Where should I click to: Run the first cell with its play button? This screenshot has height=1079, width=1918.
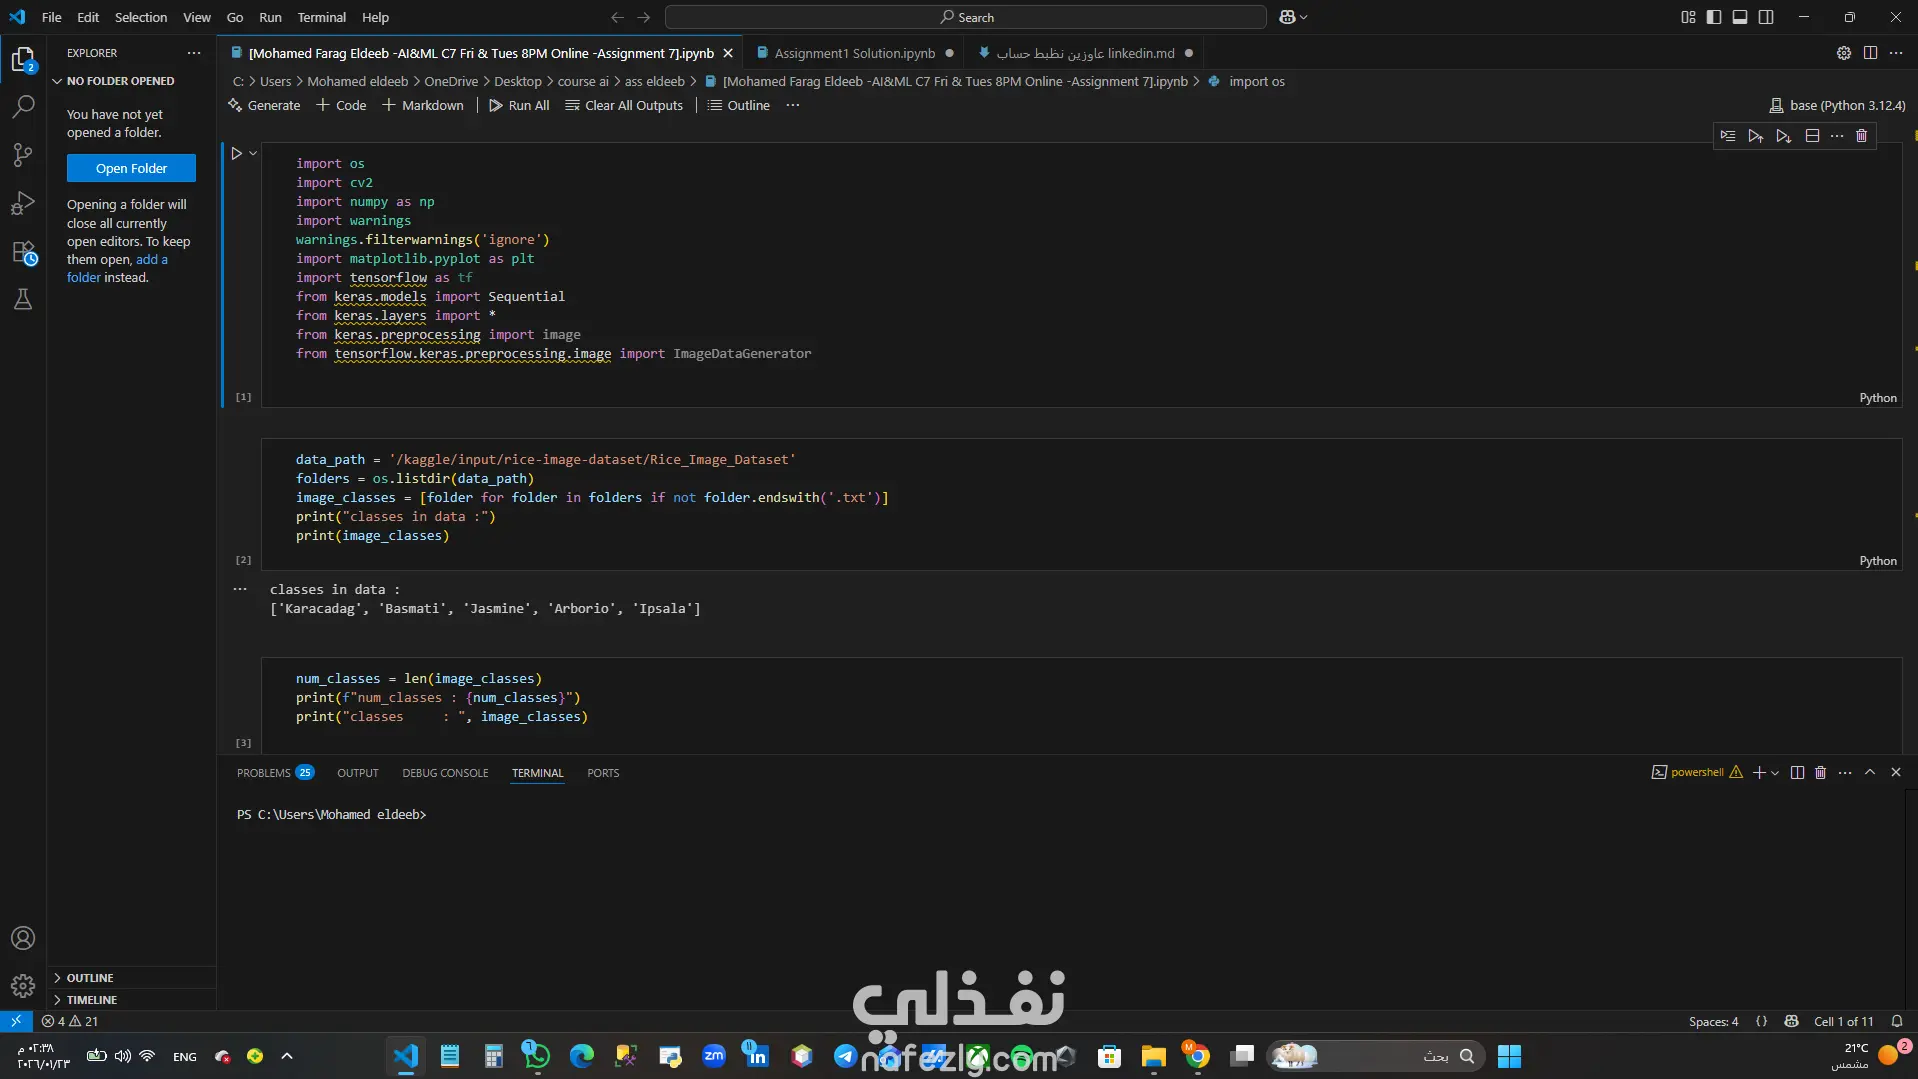tap(236, 153)
